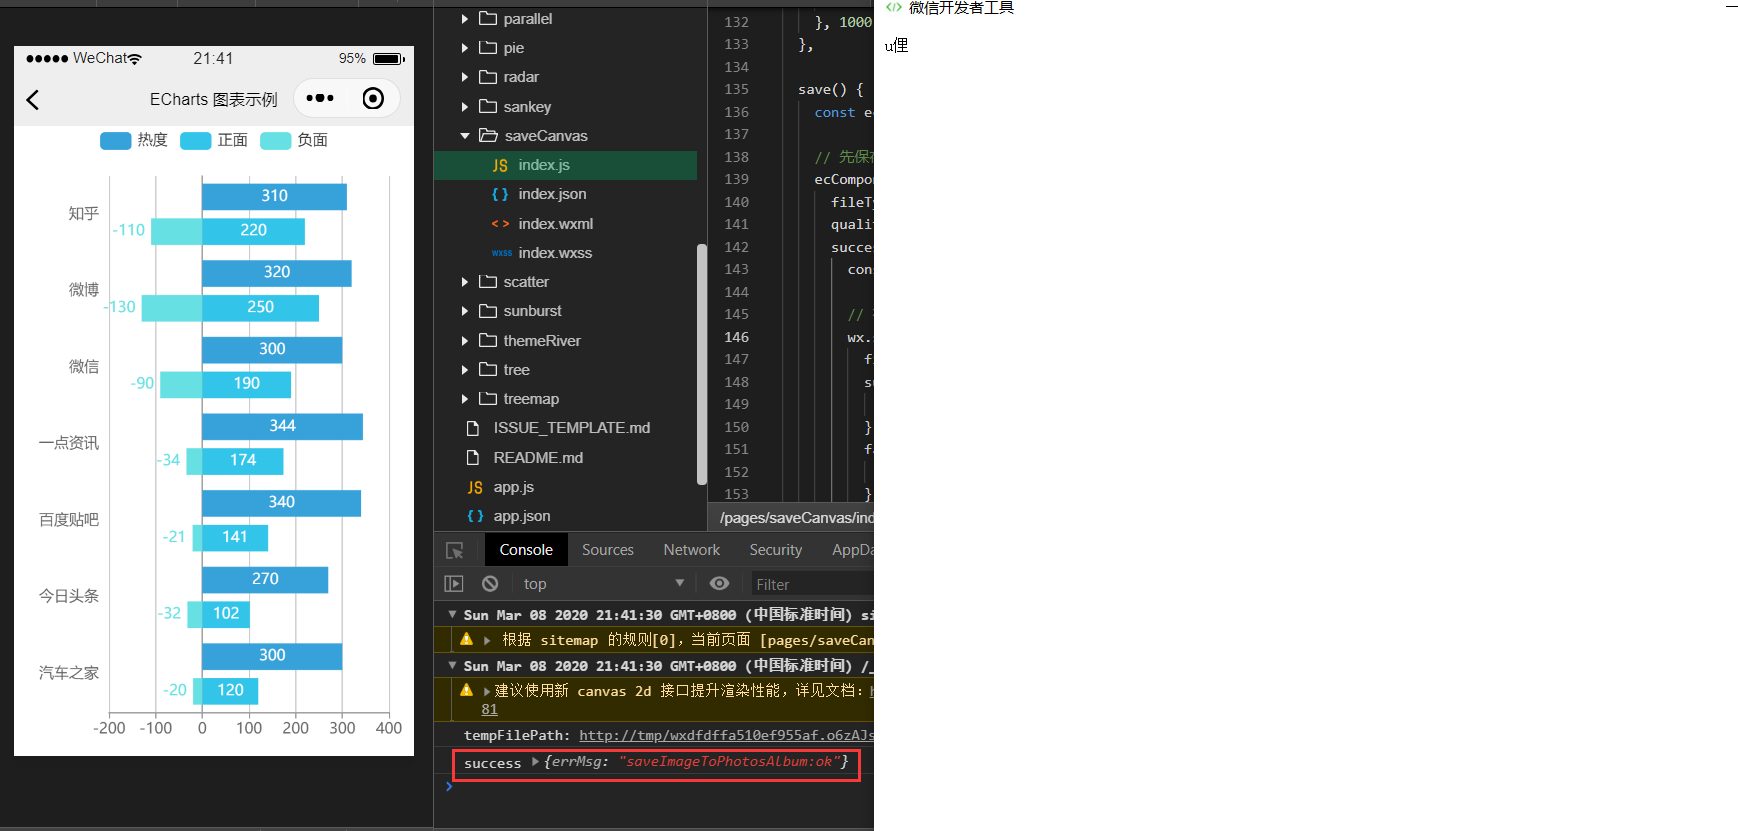Click the console prompt arrow
Image resolution: width=1738 pixels, height=831 pixels.
click(449, 786)
